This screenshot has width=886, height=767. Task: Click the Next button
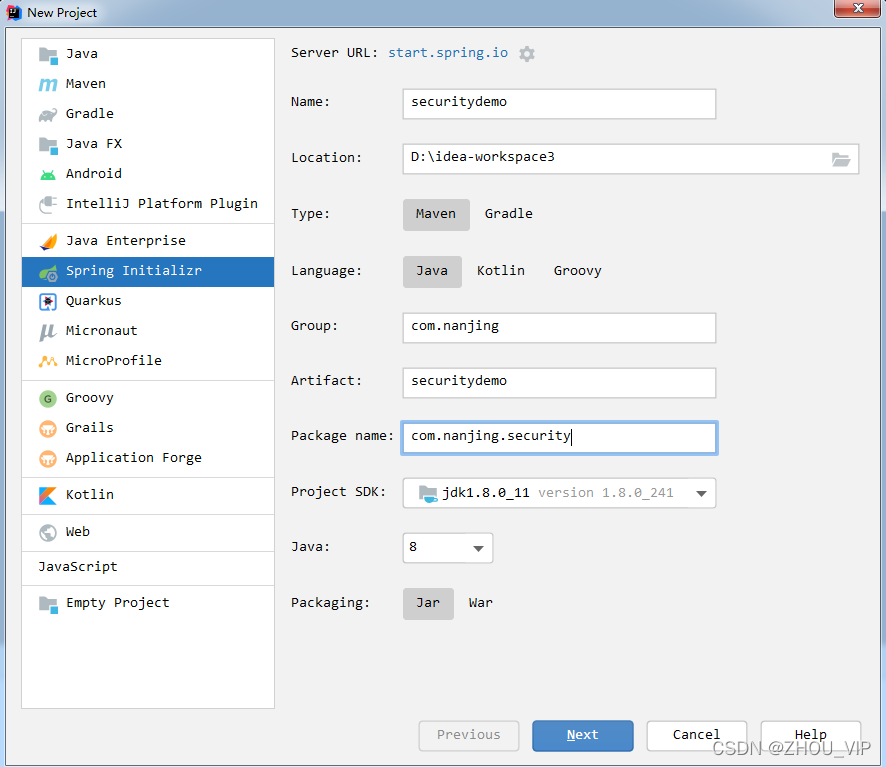coord(583,735)
